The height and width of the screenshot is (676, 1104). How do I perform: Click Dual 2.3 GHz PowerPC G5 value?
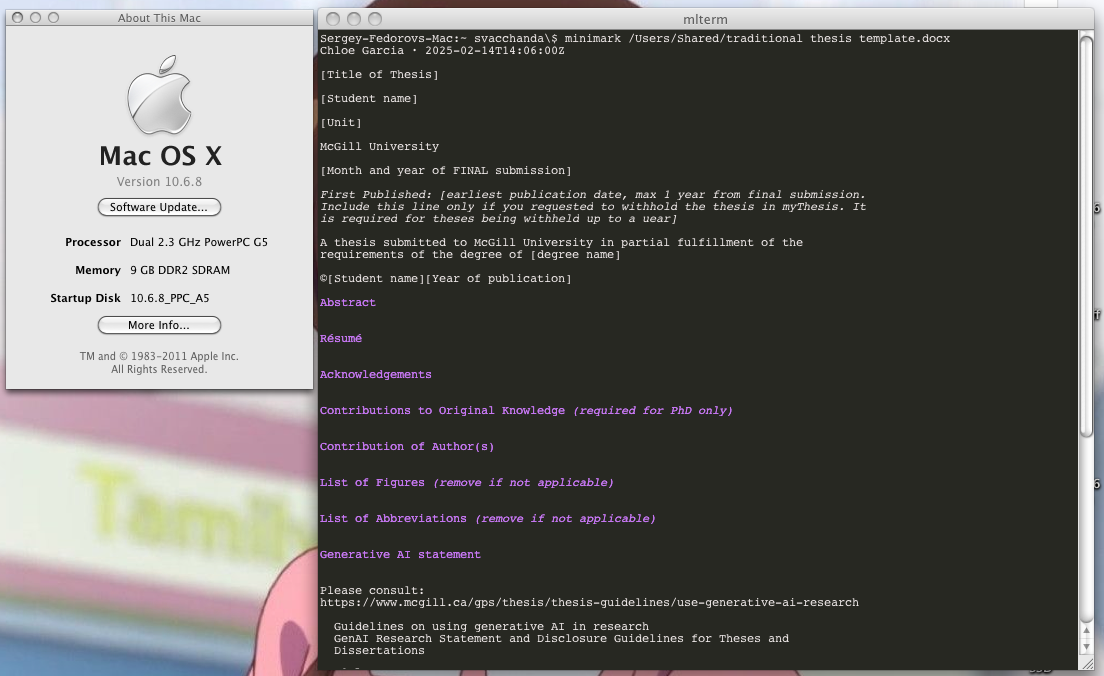click(199, 242)
